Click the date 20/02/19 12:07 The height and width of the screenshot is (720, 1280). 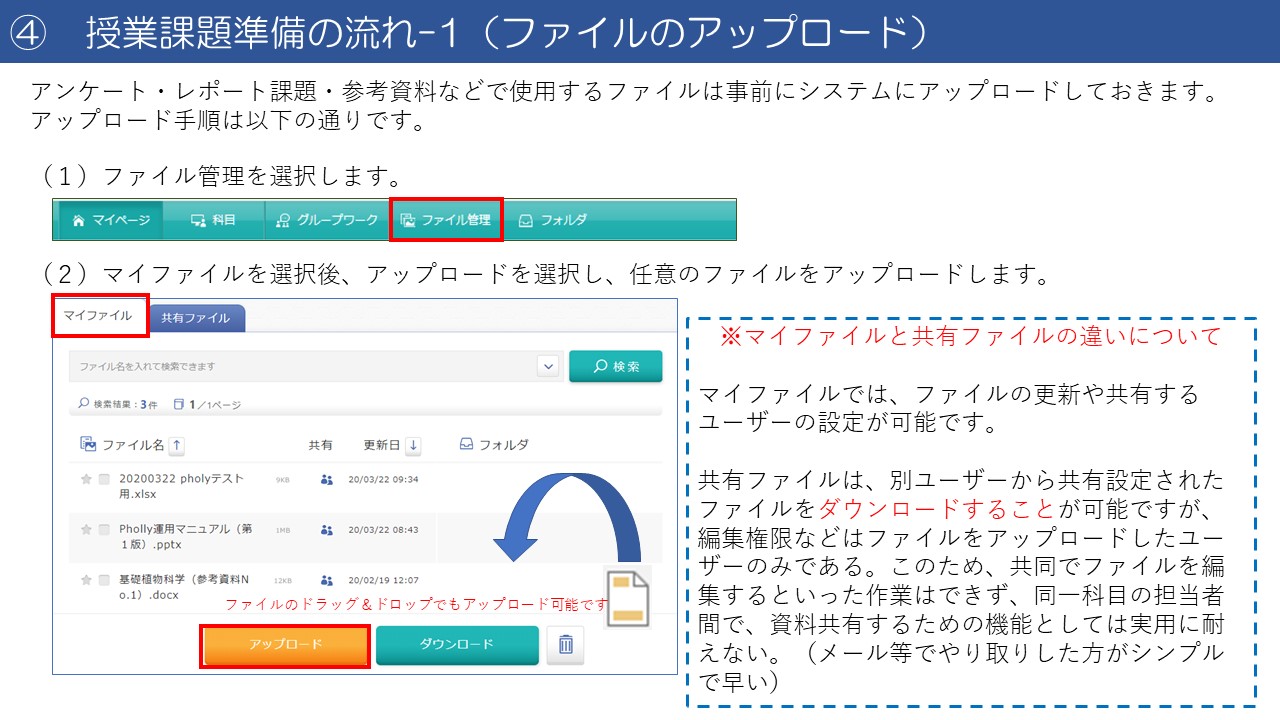tap(383, 579)
